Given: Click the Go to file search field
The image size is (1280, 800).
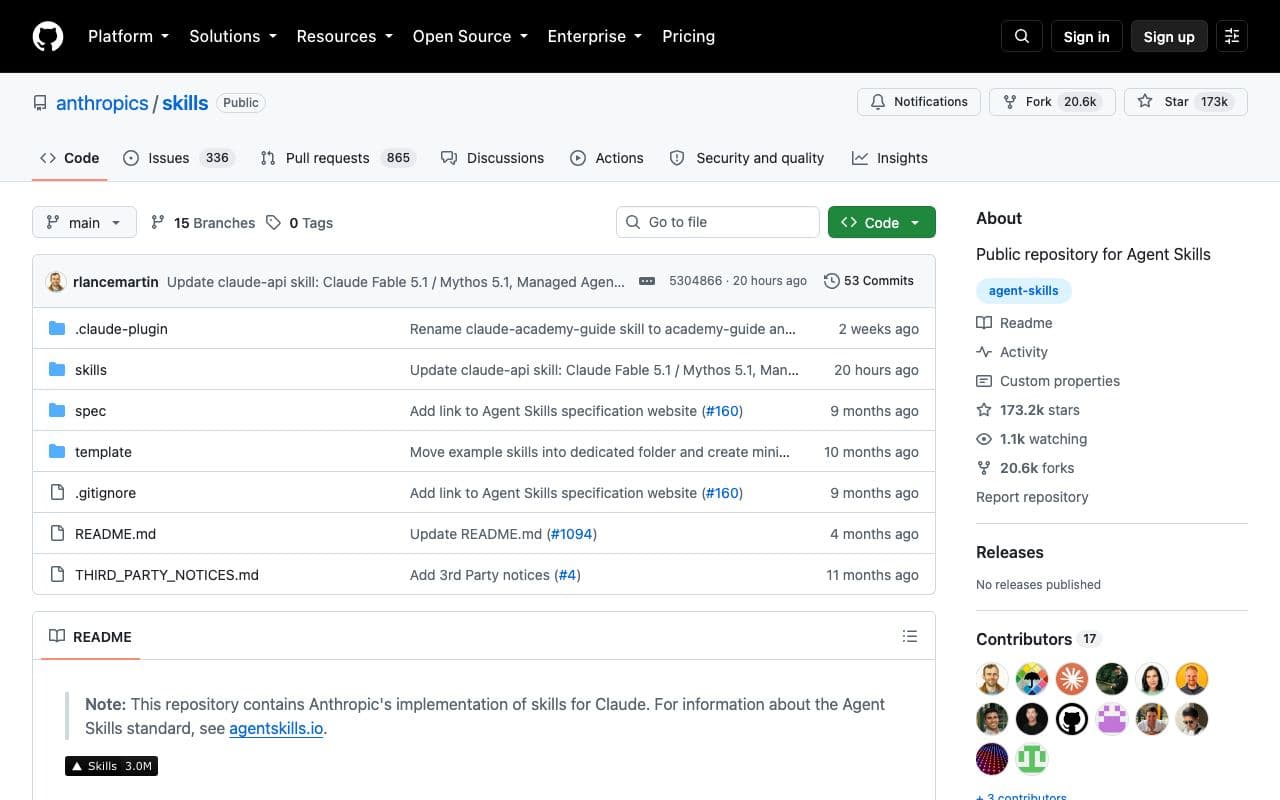Looking at the screenshot, I should [718, 222].
